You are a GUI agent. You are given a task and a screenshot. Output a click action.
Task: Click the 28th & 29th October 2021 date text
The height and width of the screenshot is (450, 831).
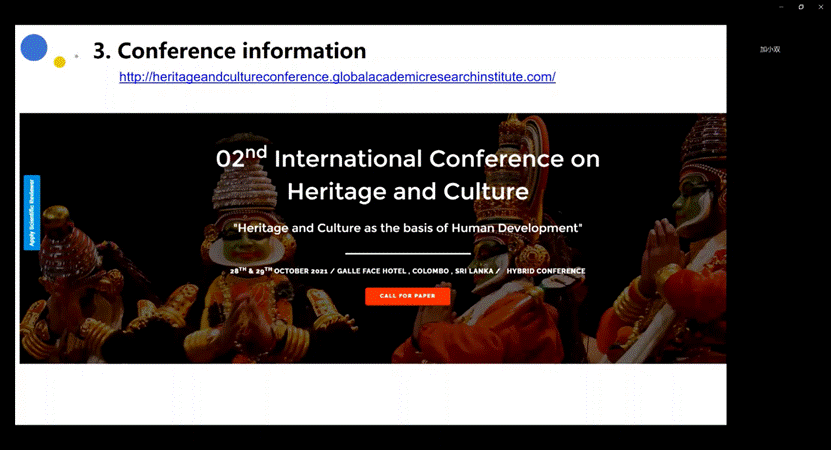(x=277, y=271)
